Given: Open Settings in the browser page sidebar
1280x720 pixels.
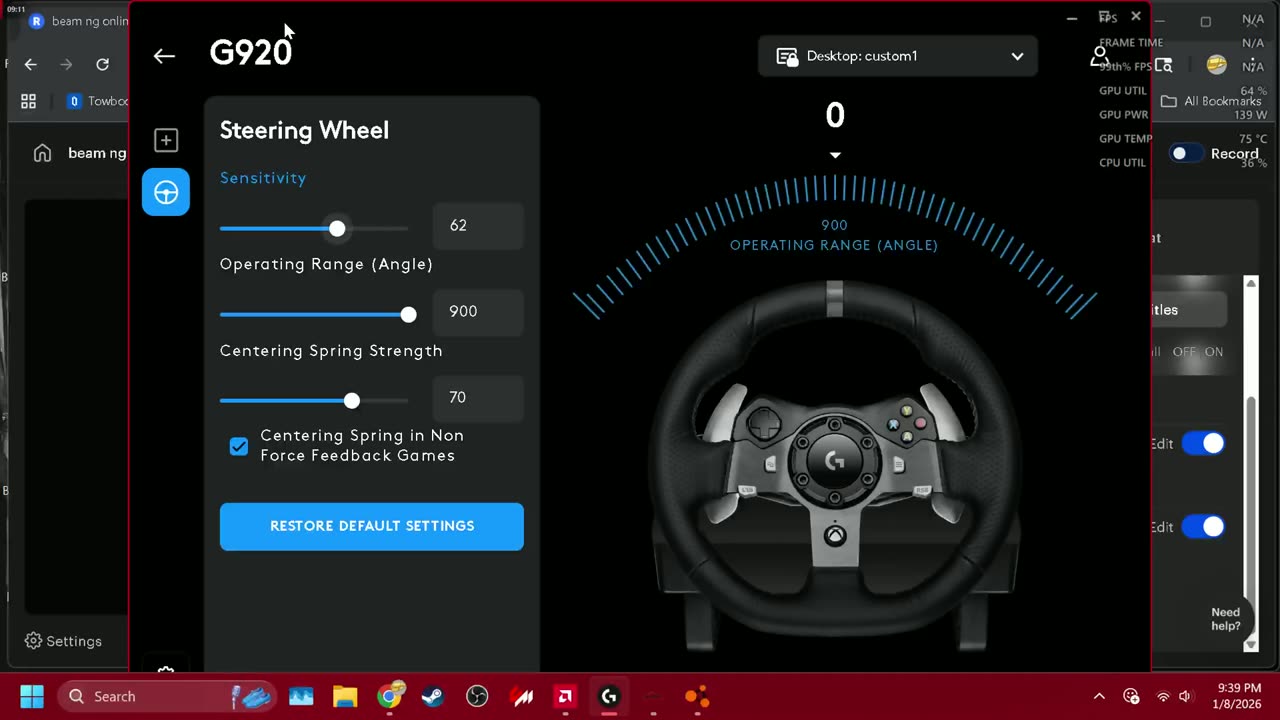Looking at the screenshot, I should (x=64, y=641).
